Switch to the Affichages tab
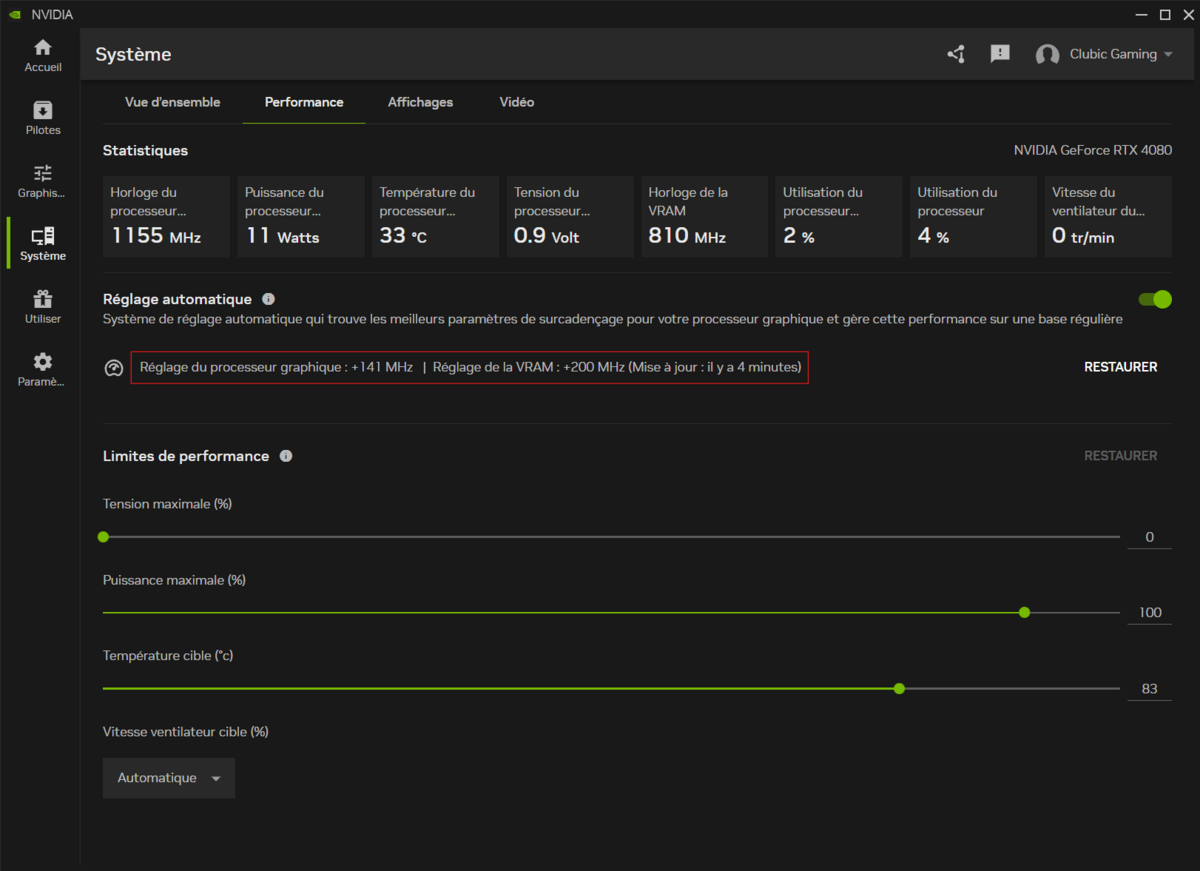This screenshot has width=1200, height=871. 420,102
